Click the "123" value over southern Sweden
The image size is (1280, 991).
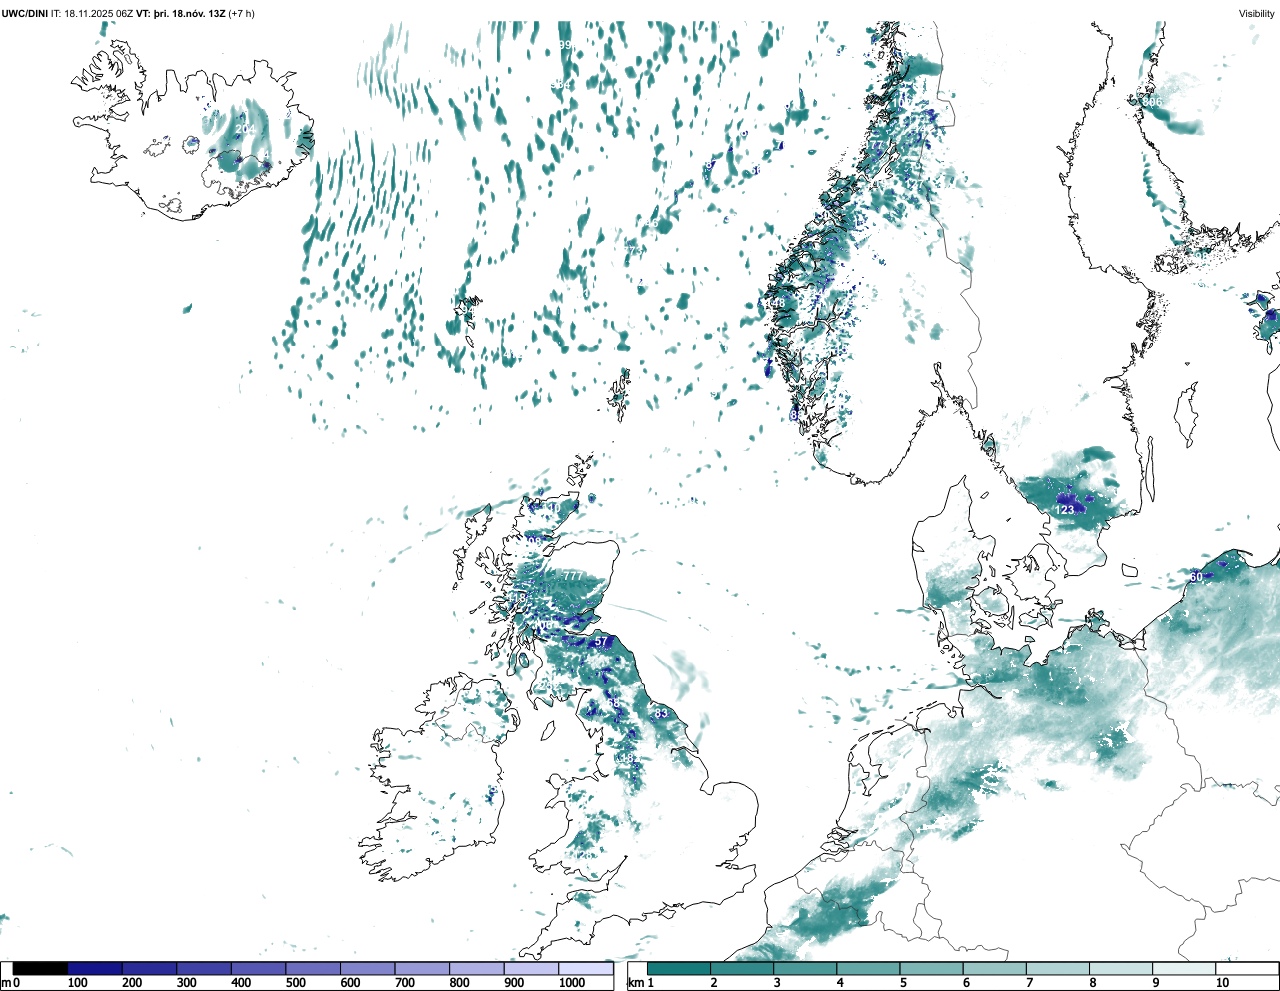[x=1065, y=510]
